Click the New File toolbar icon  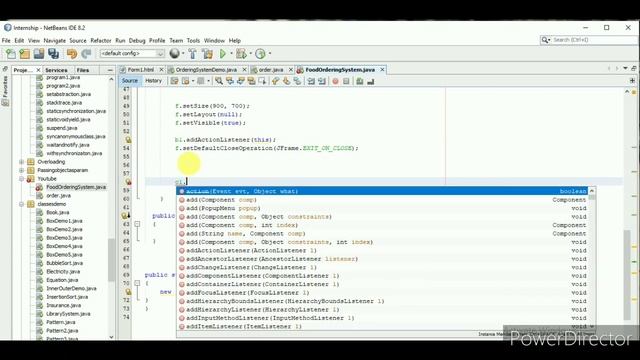pyautogui.click(x=11, y=53)
